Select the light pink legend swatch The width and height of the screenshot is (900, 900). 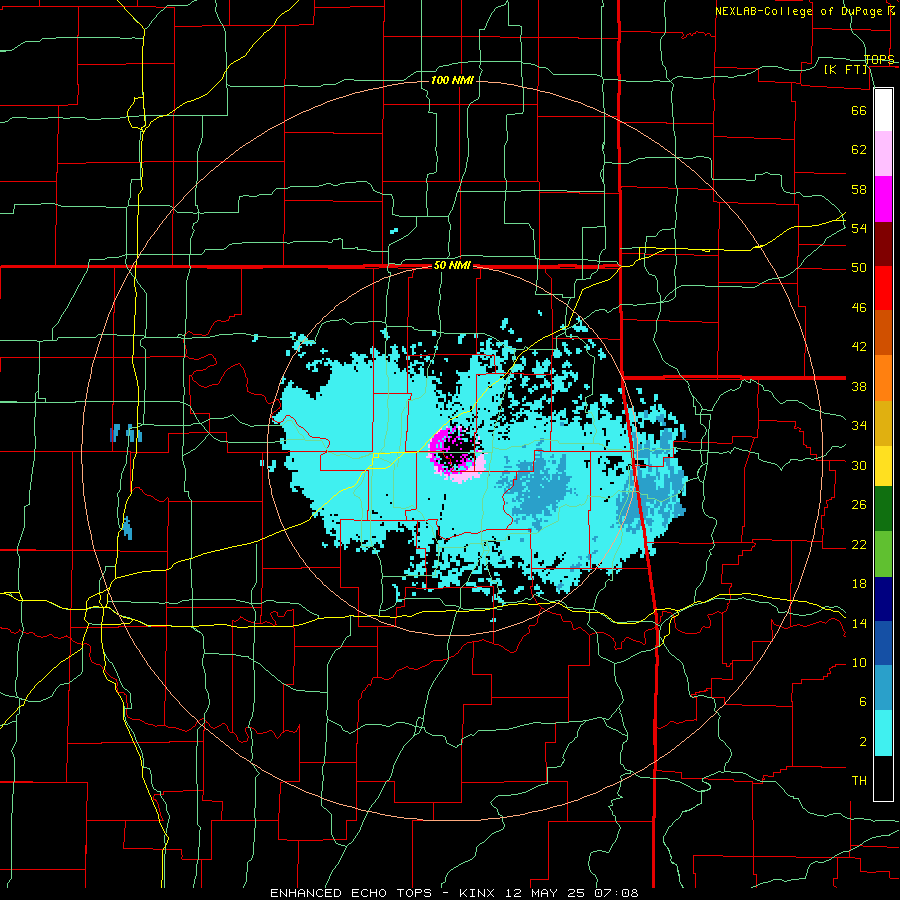(x=883, y=153)
